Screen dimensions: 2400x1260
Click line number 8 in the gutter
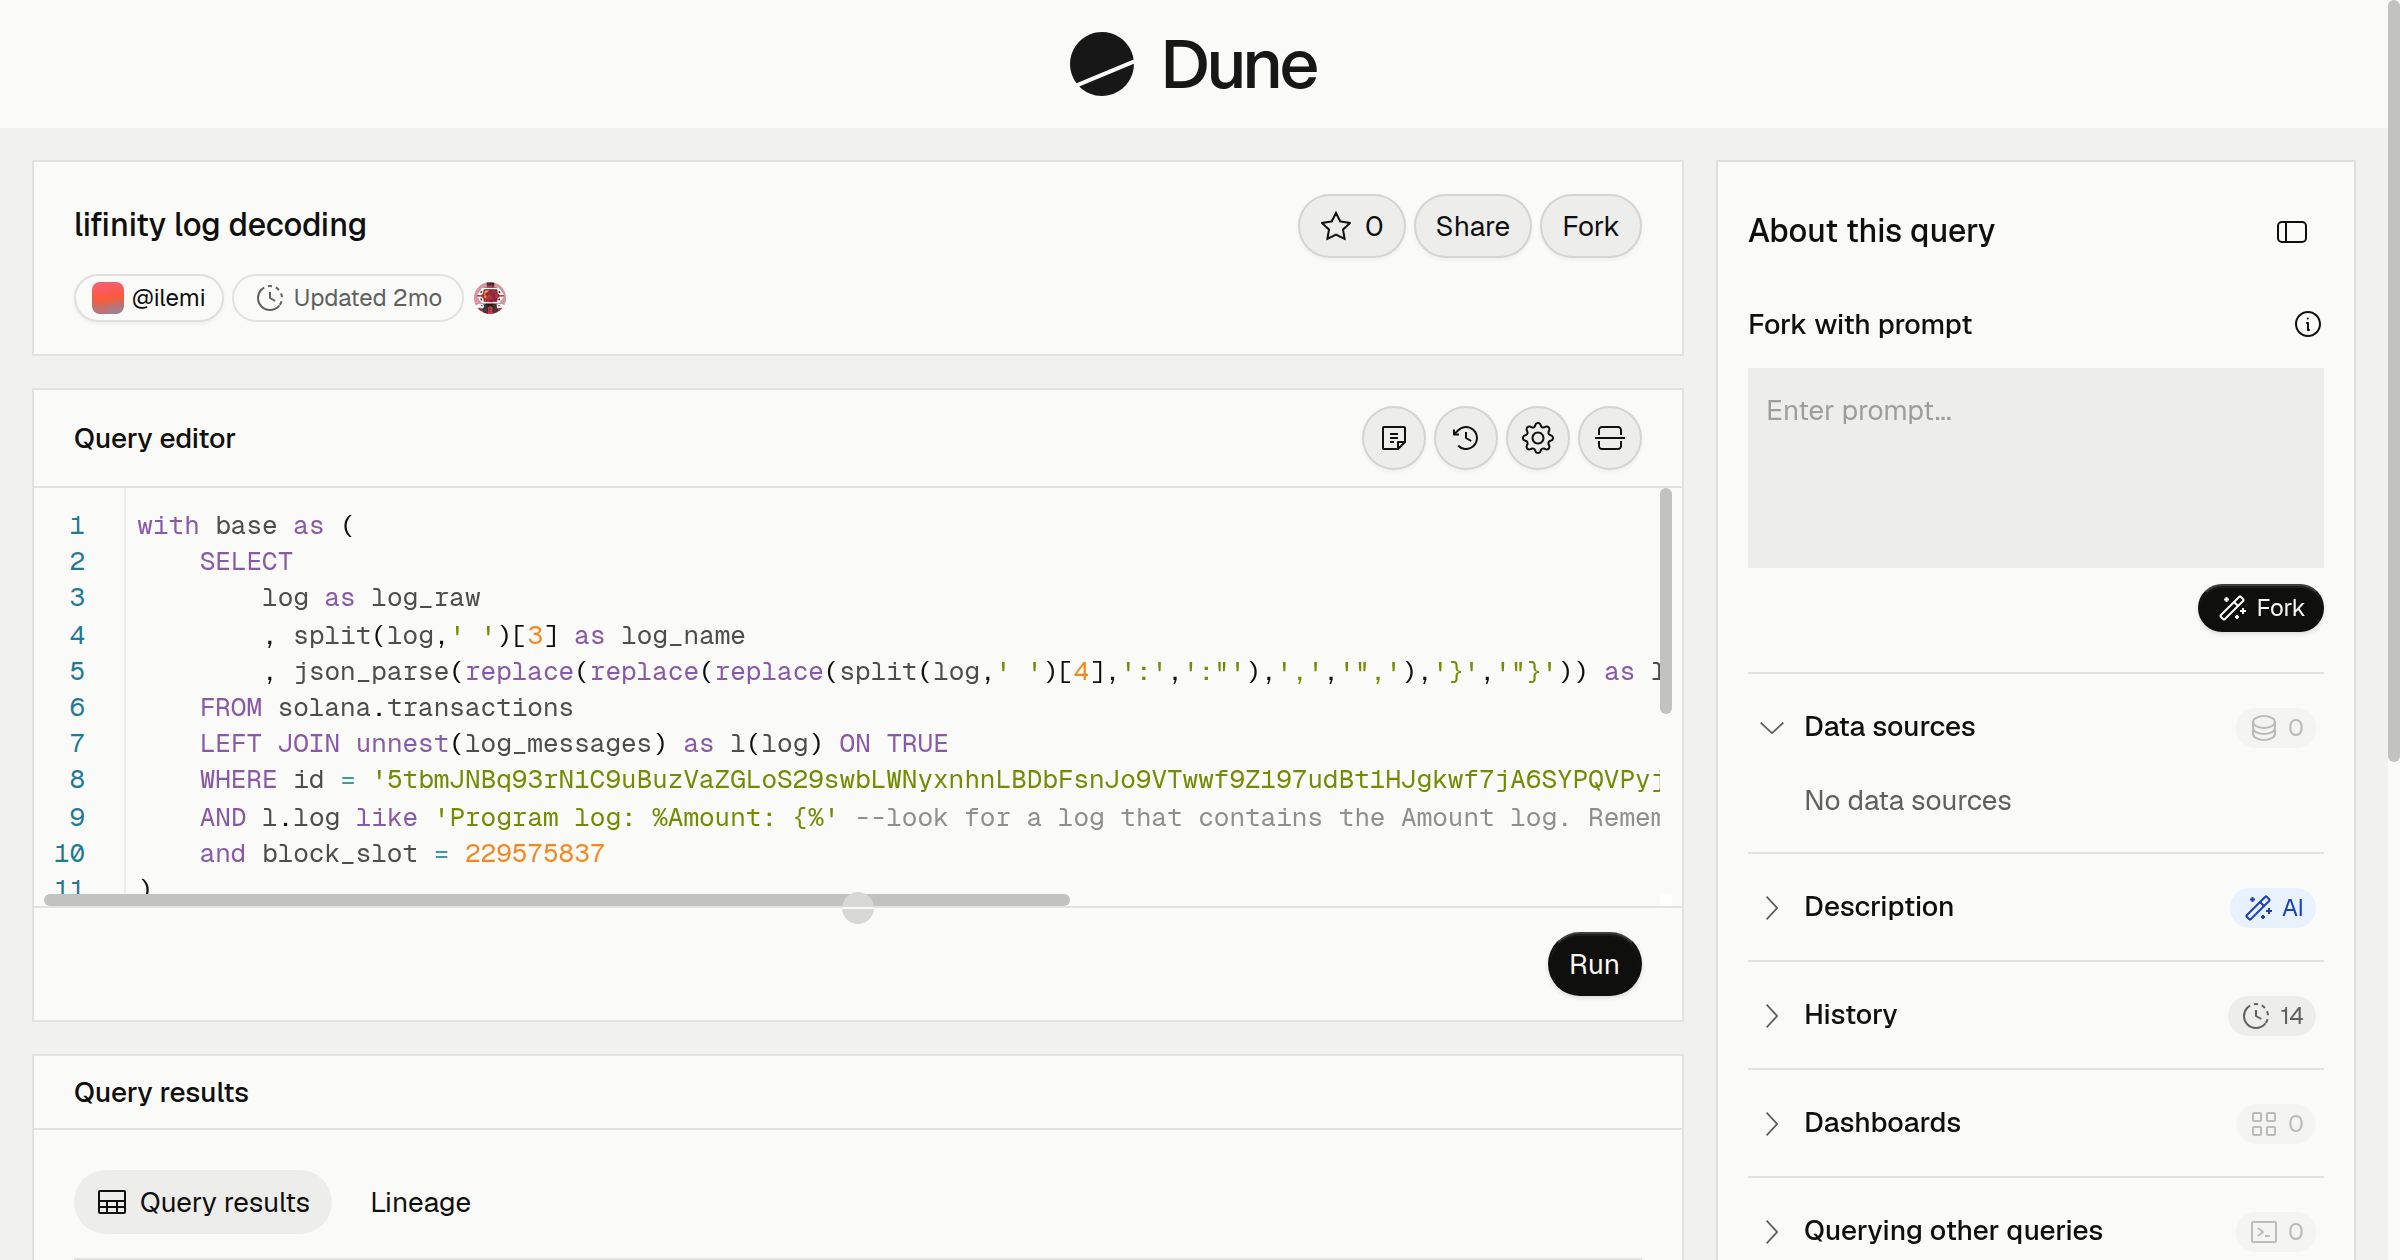click(77, 780)
